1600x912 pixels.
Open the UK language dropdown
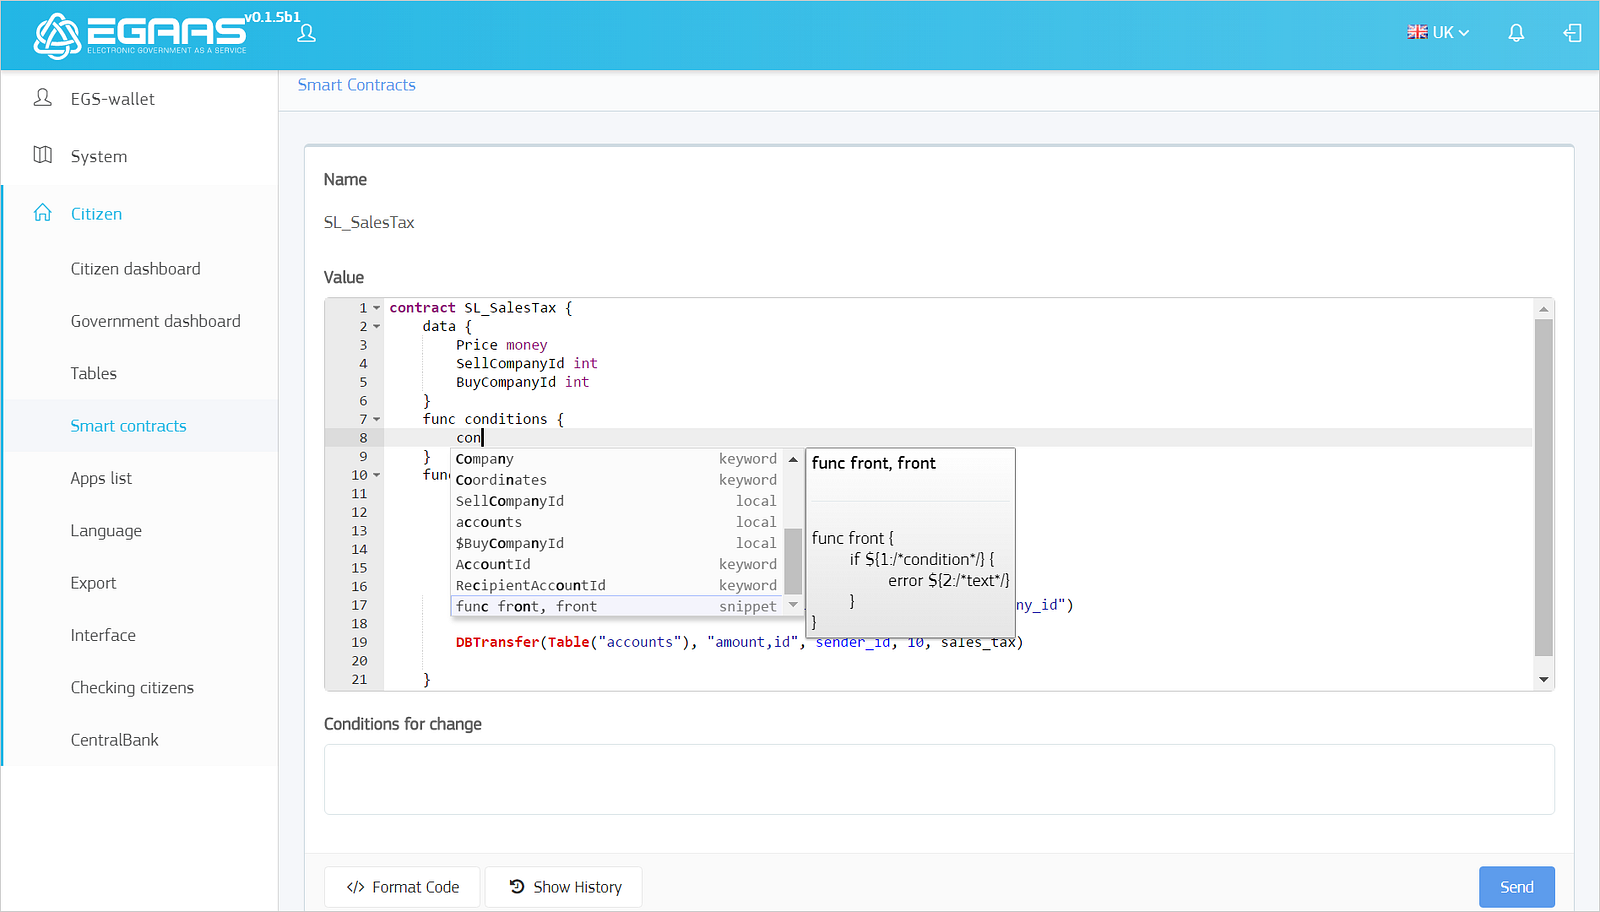click(x=1438, y=32)
